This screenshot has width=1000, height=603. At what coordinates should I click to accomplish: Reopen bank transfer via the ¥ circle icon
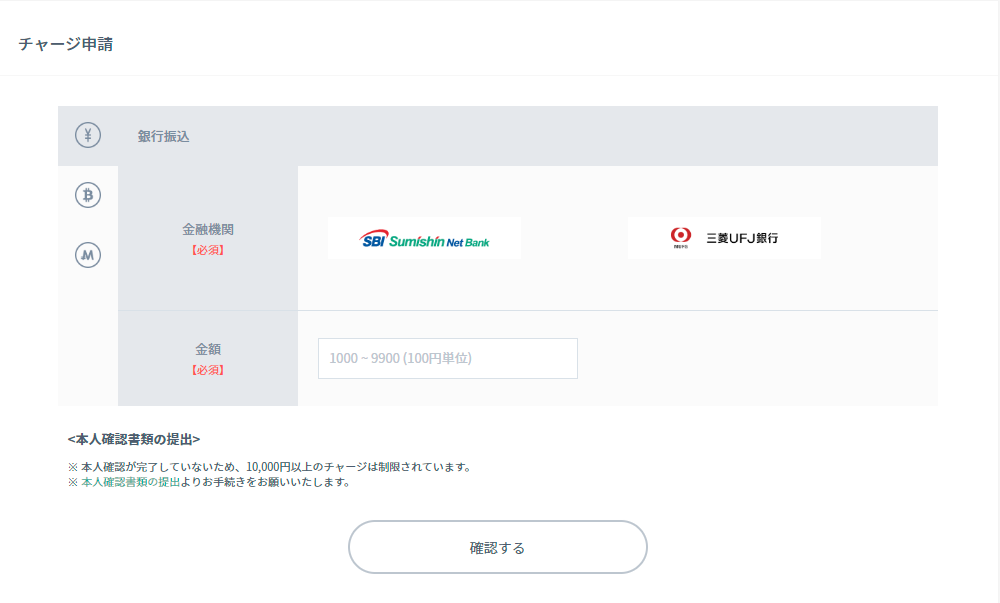coord(87,134)
